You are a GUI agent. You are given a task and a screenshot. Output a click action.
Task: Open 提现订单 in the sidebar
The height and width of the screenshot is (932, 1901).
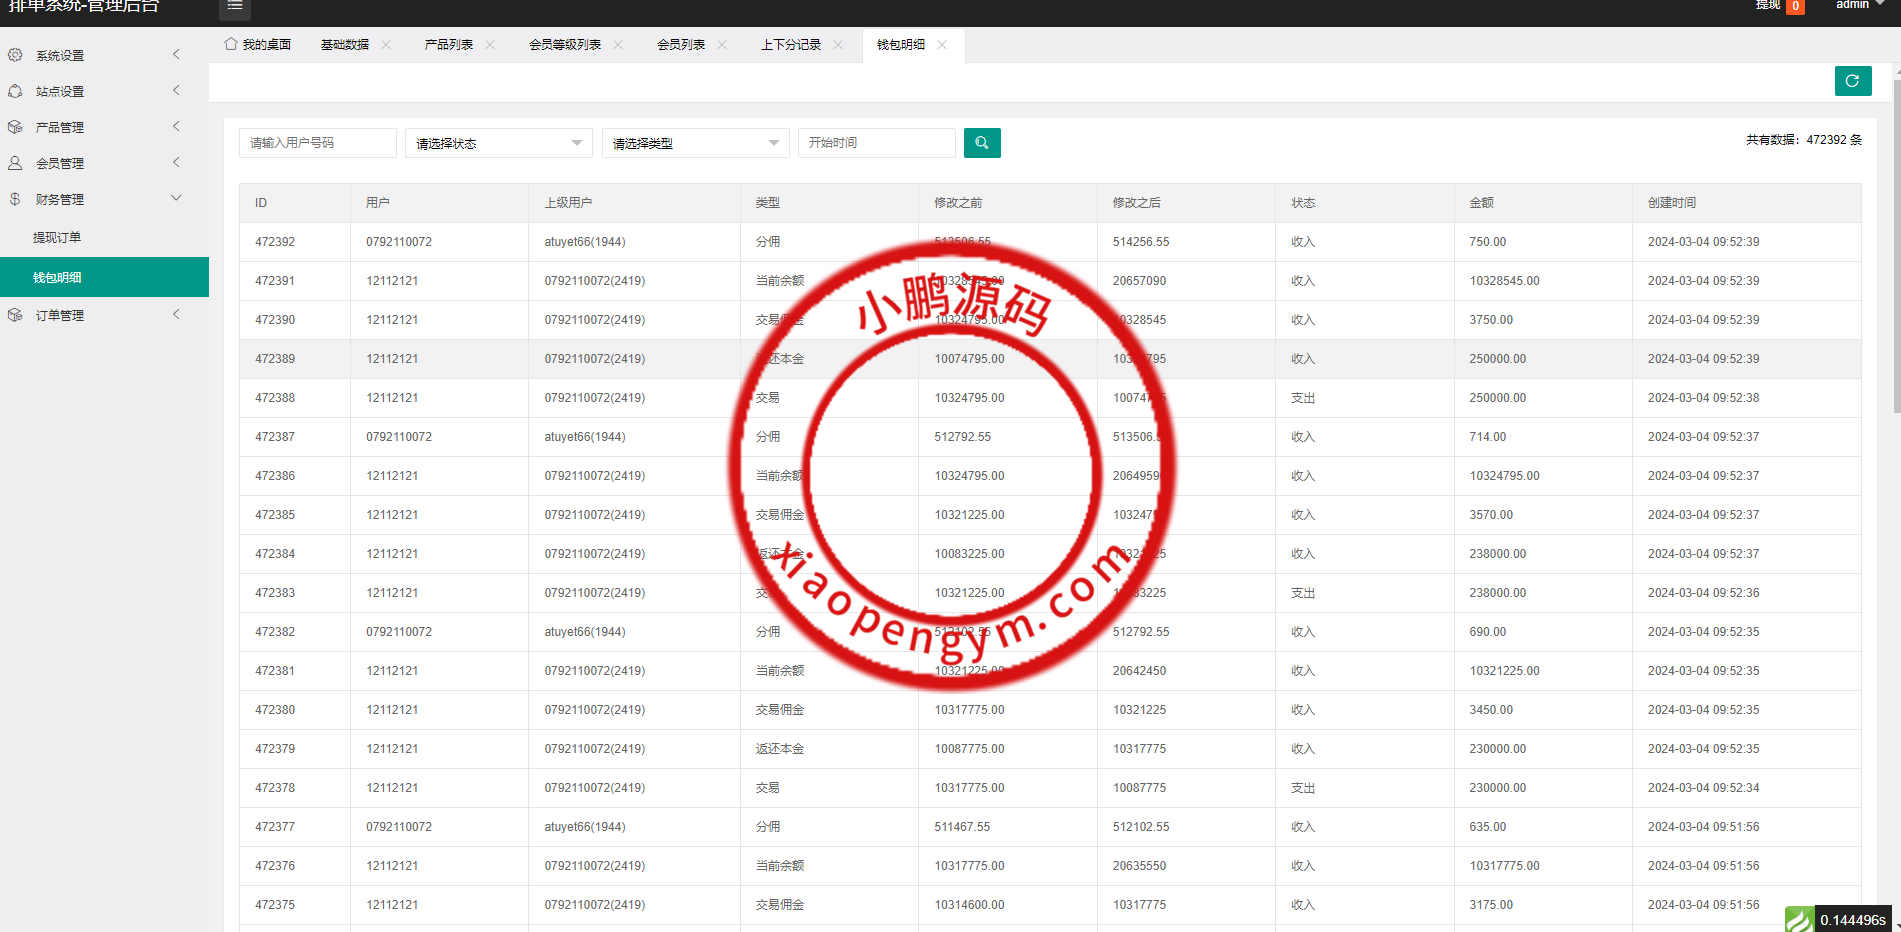[x=57, y=237]
